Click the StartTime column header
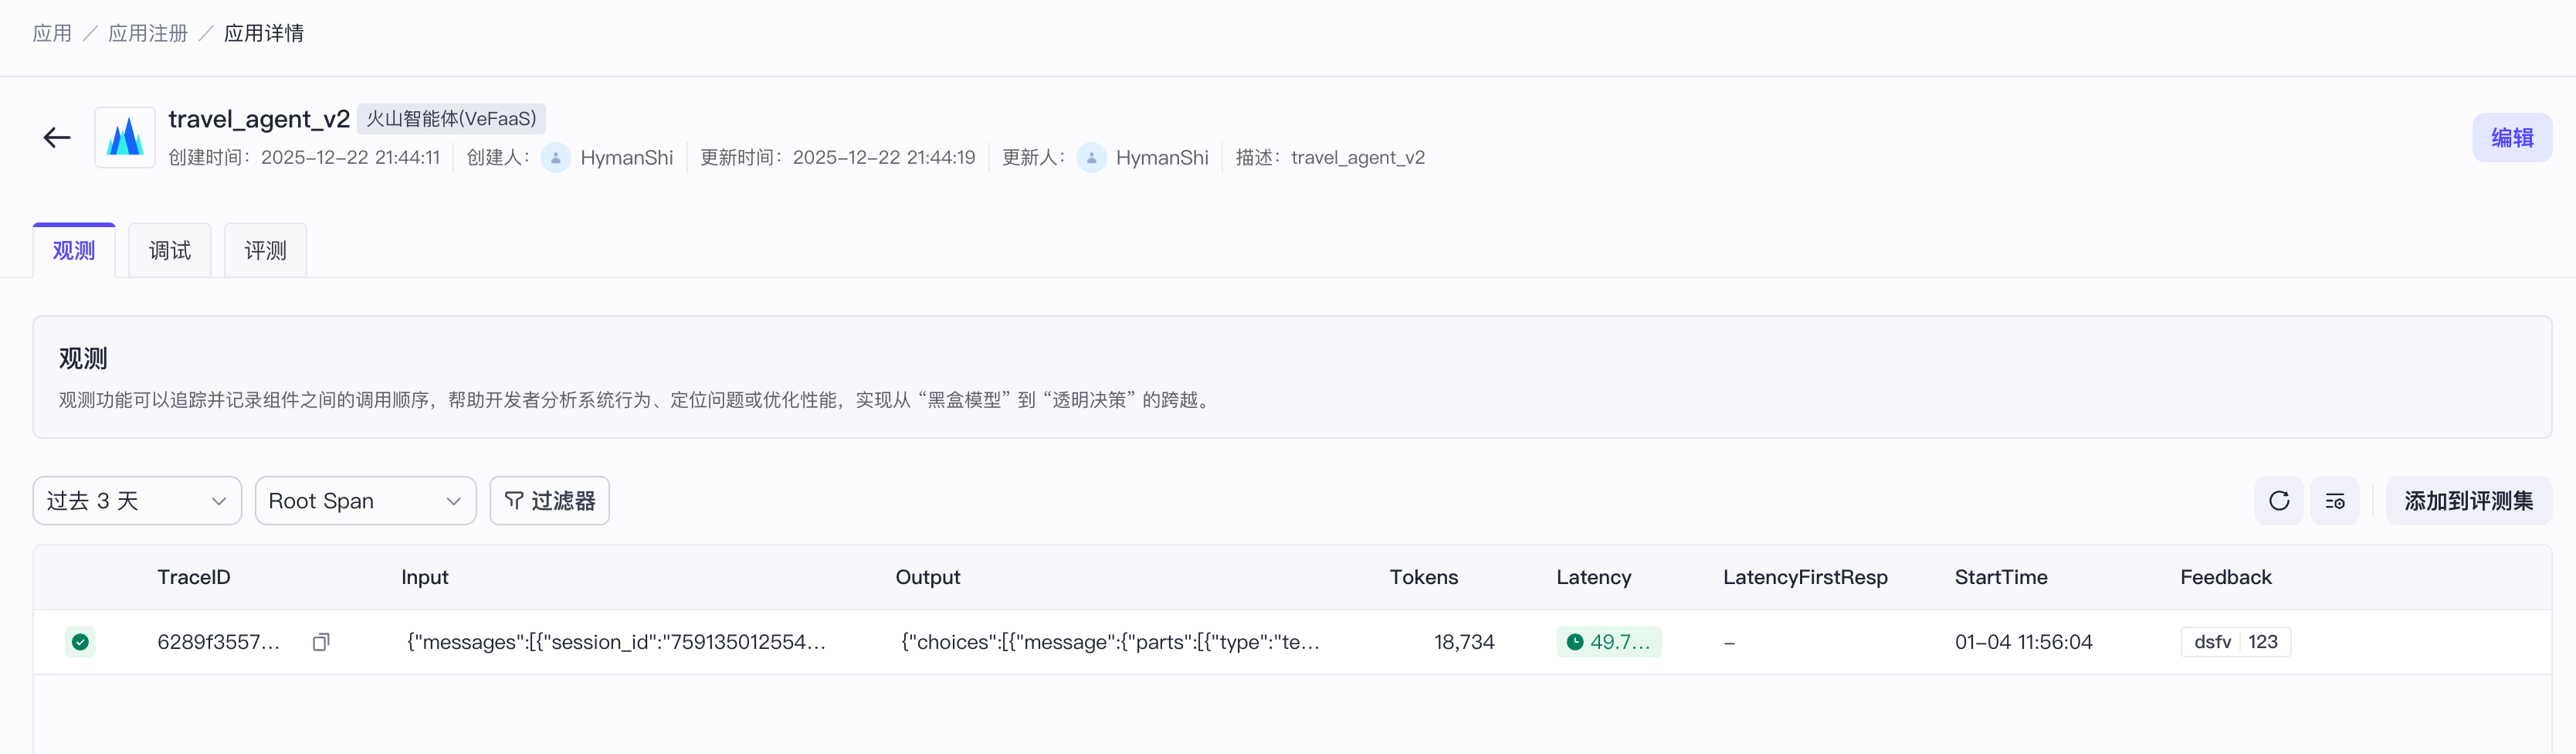The image size is (2576, 754). [2001, 577]
